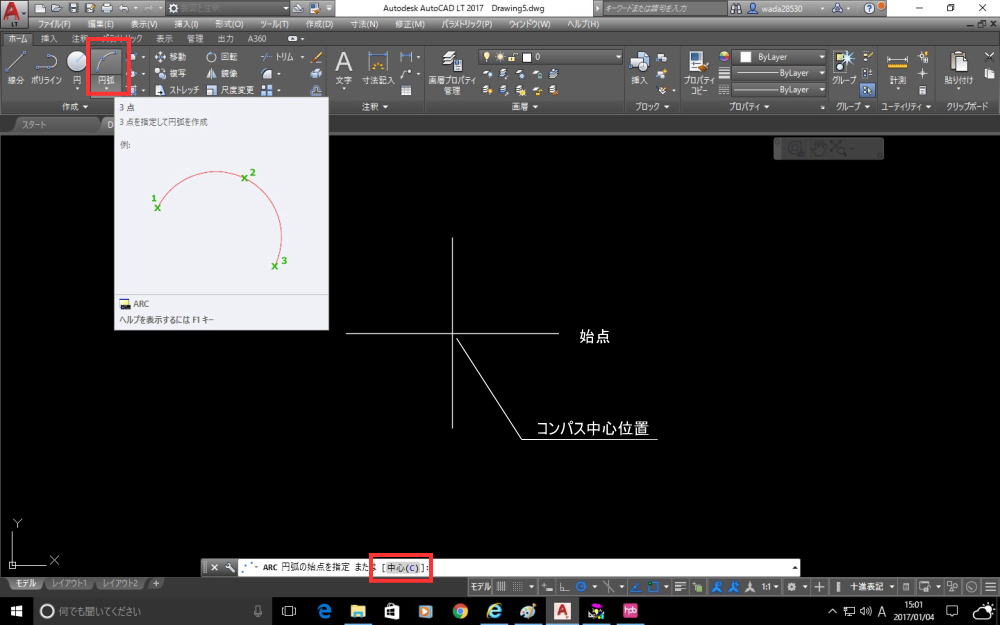This screenshot has width=1000, height=625.
Task: Open the 寸法(N) menu
Action: (364, 24)
